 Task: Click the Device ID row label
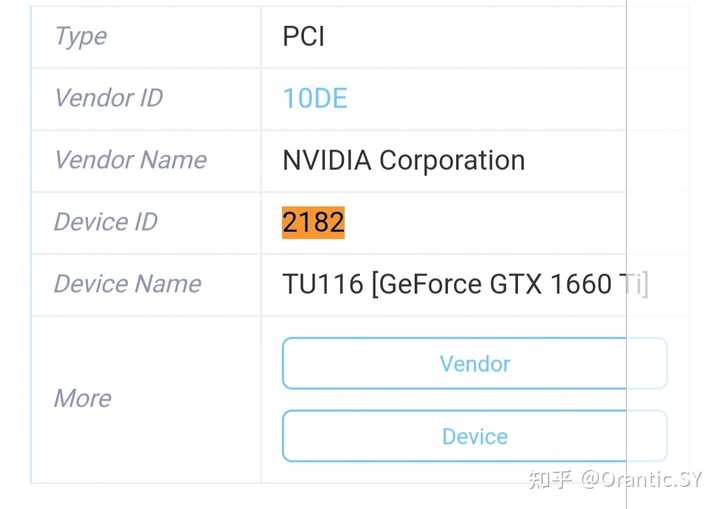106,222
